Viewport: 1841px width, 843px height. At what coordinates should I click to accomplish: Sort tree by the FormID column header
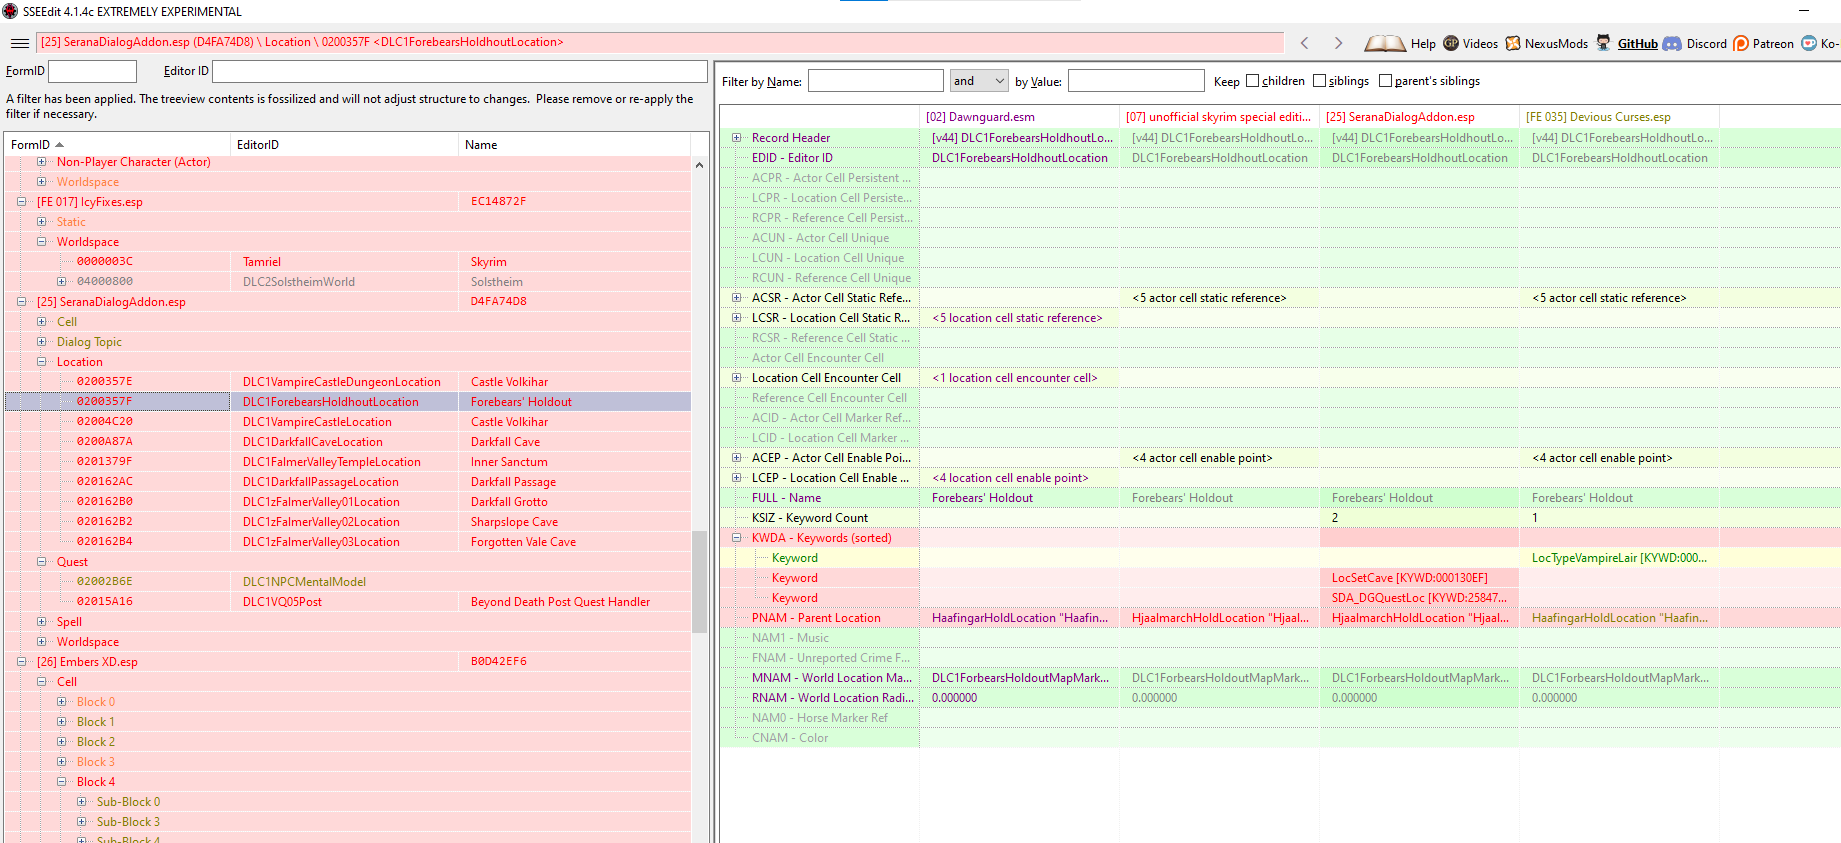[117, 145]
